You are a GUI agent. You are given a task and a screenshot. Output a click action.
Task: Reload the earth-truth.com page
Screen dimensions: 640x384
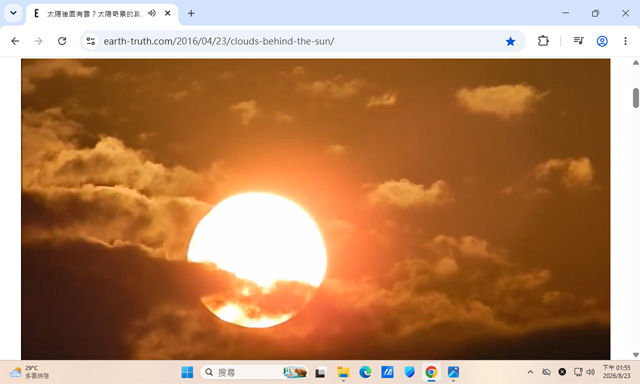pos(62,41)
